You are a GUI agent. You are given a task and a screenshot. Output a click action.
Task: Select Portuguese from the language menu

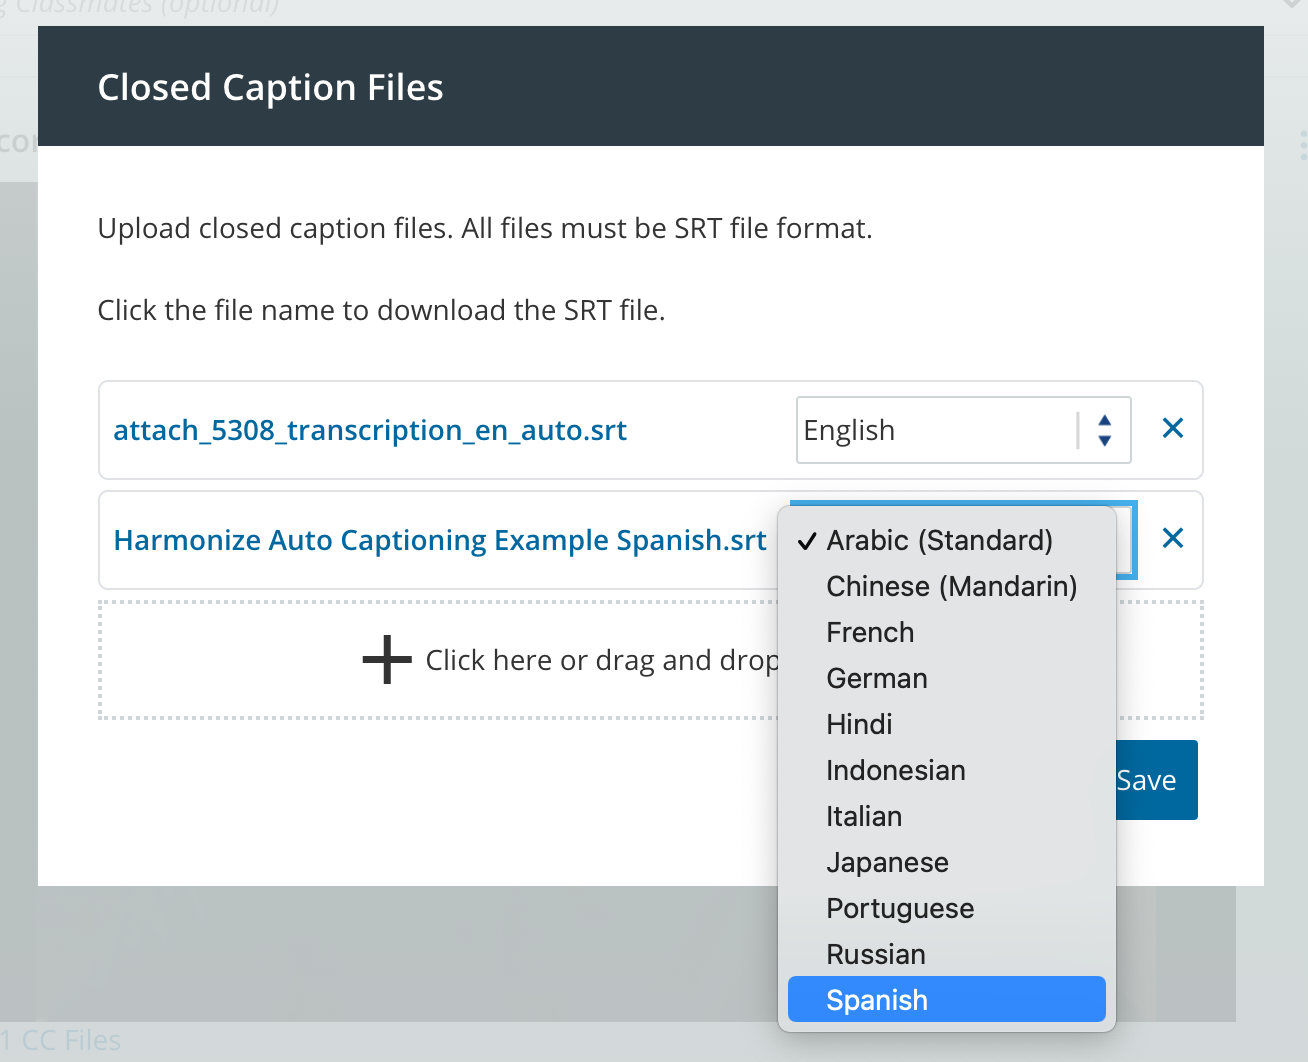pyautogui.click(x=900, y=908)
